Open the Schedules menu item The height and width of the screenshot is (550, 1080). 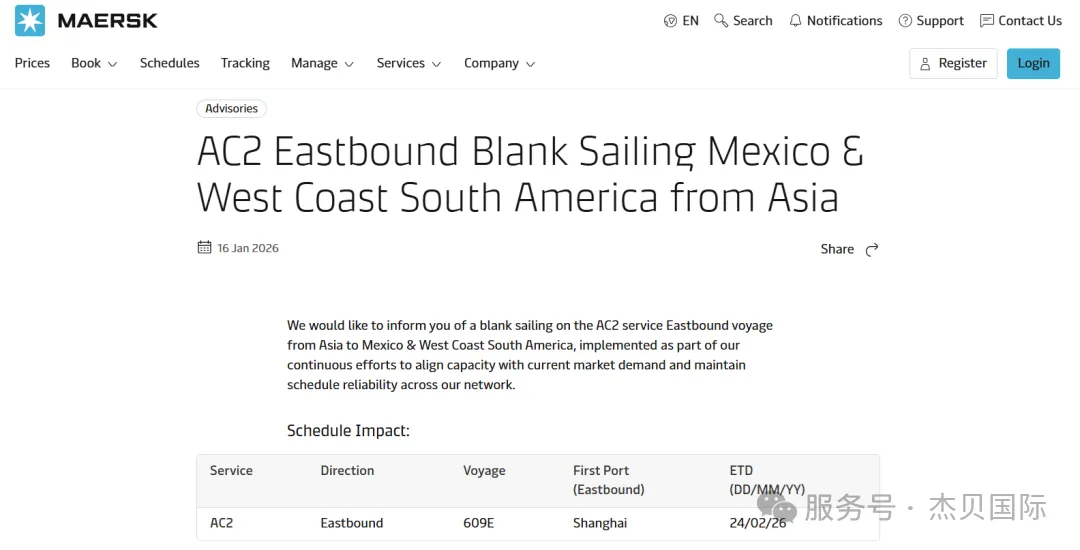pyautogui.click(x=169, y=63)
